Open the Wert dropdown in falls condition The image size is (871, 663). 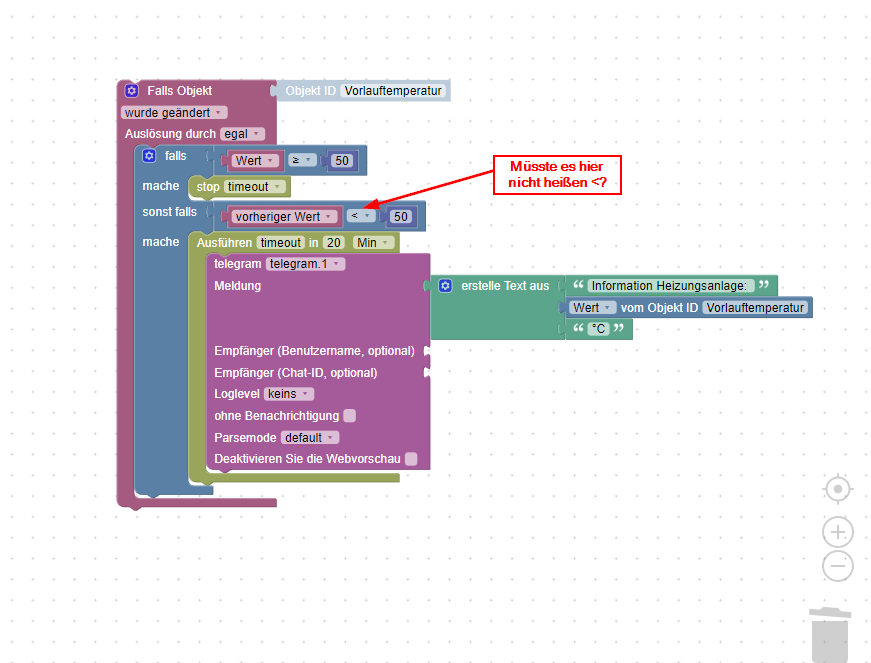click(254, 160)
